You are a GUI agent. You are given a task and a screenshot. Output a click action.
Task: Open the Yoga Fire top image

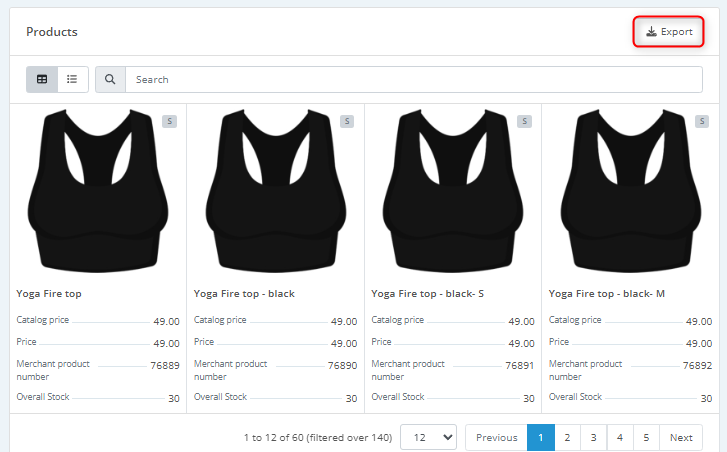click(x=98, y=191)
